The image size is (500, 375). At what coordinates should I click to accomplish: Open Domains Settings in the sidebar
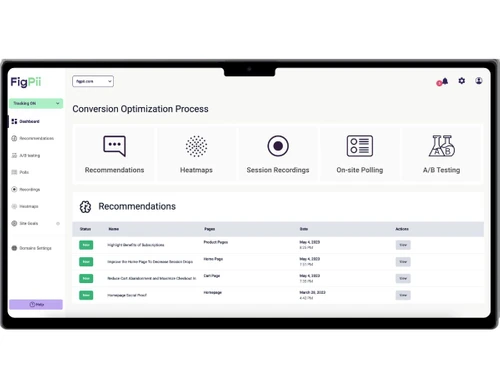pos(35,248)
